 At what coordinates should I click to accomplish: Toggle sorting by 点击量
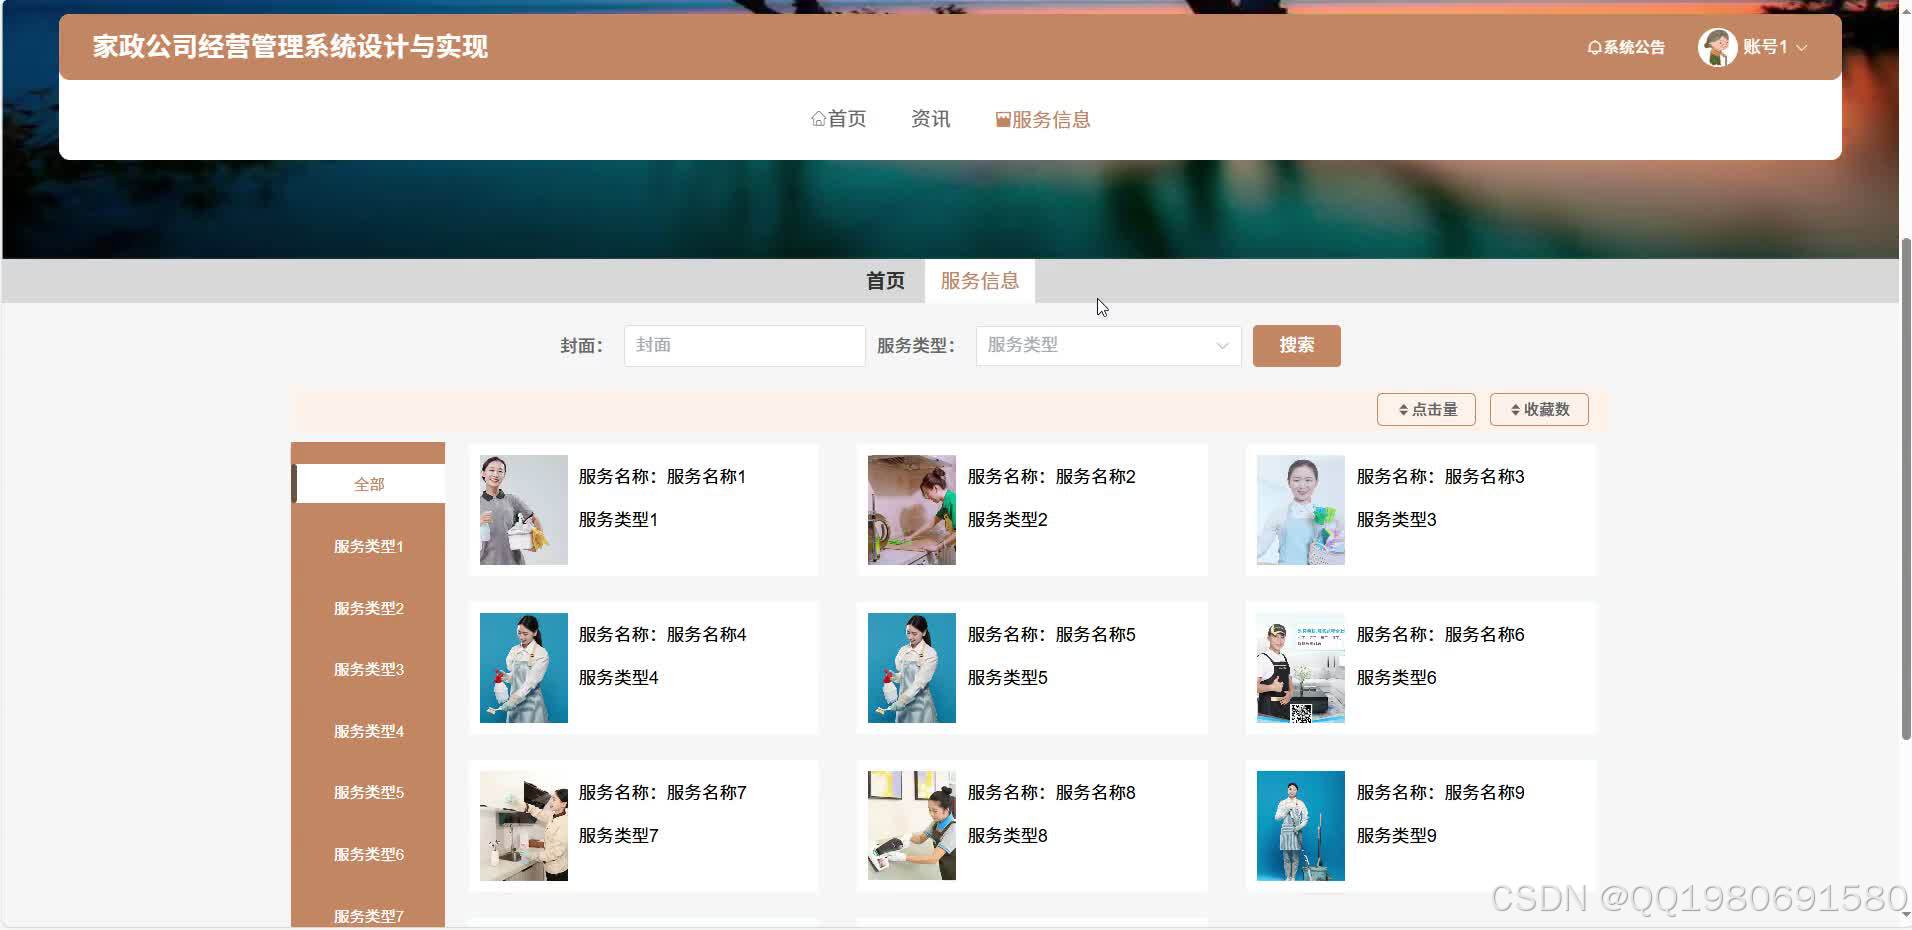(x=1426, y=409)
